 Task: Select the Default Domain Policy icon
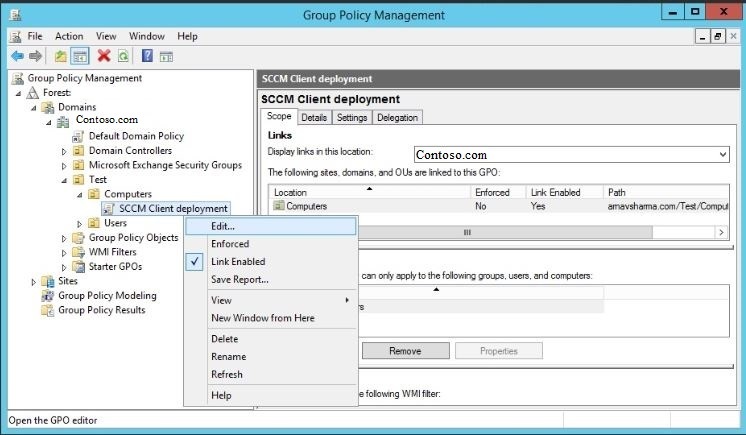[78, 137]
